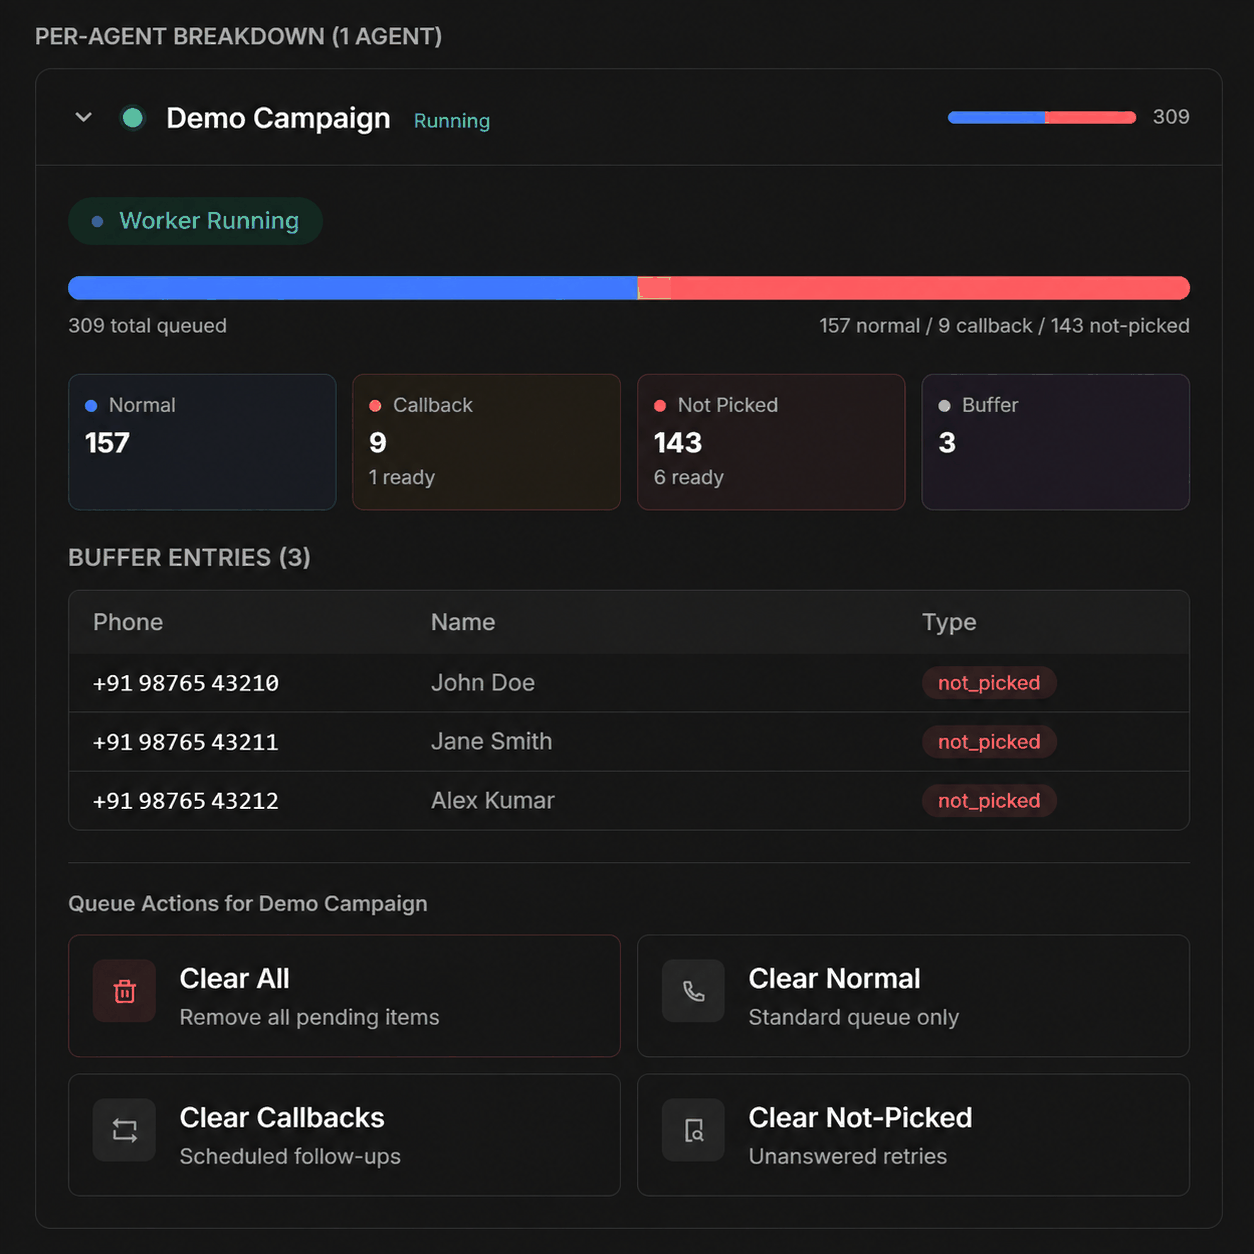Click the Type column header

949,622
